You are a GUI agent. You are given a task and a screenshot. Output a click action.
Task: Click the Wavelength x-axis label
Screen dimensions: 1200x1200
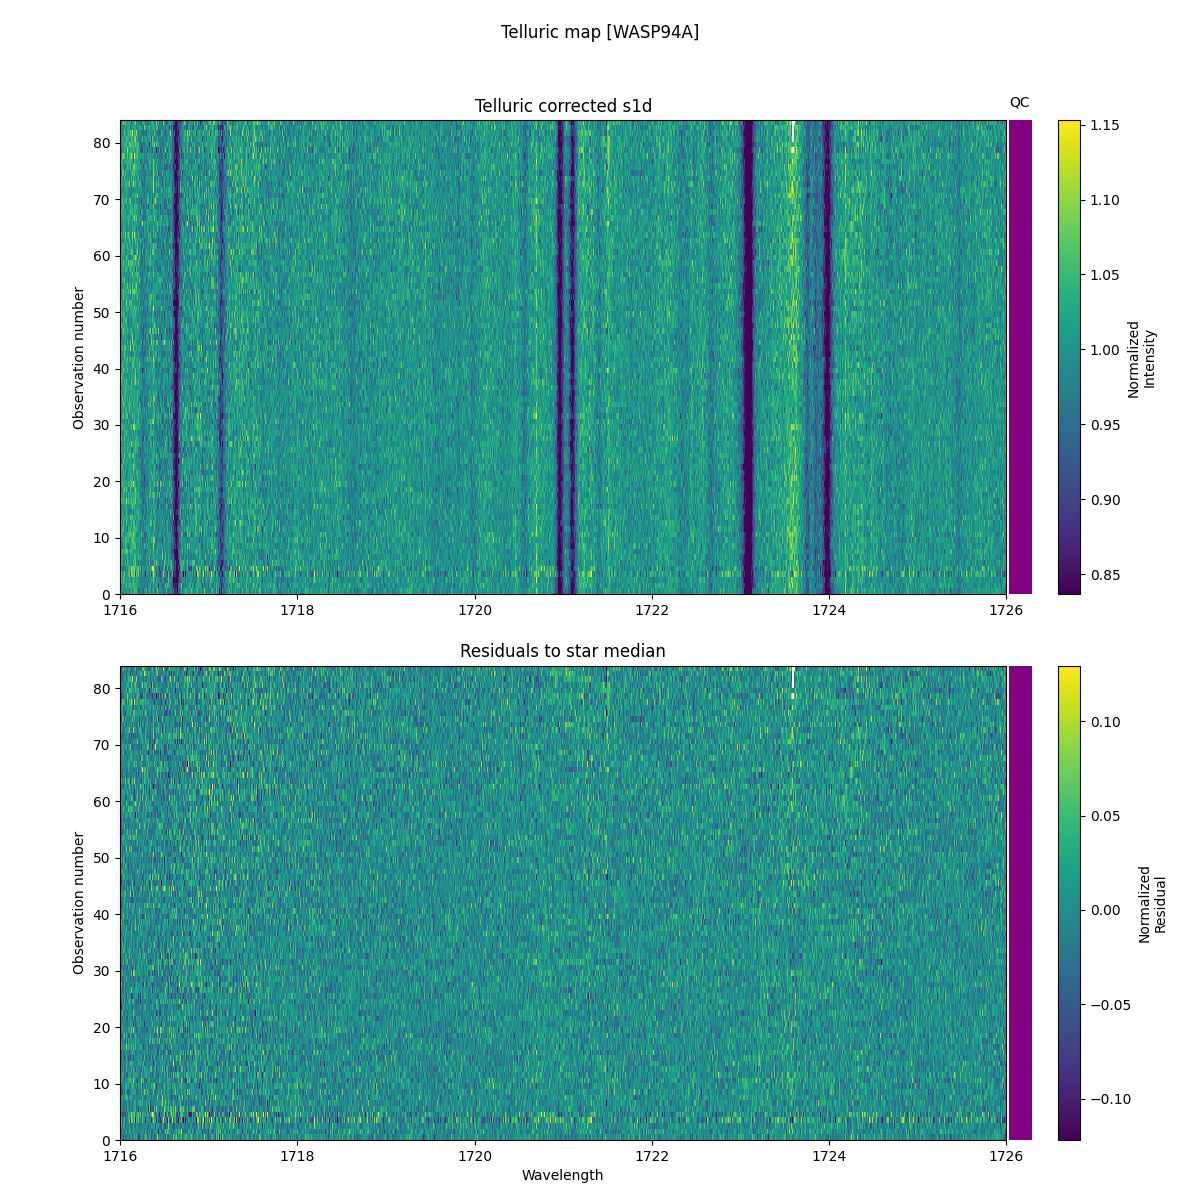pos(563,1175)
